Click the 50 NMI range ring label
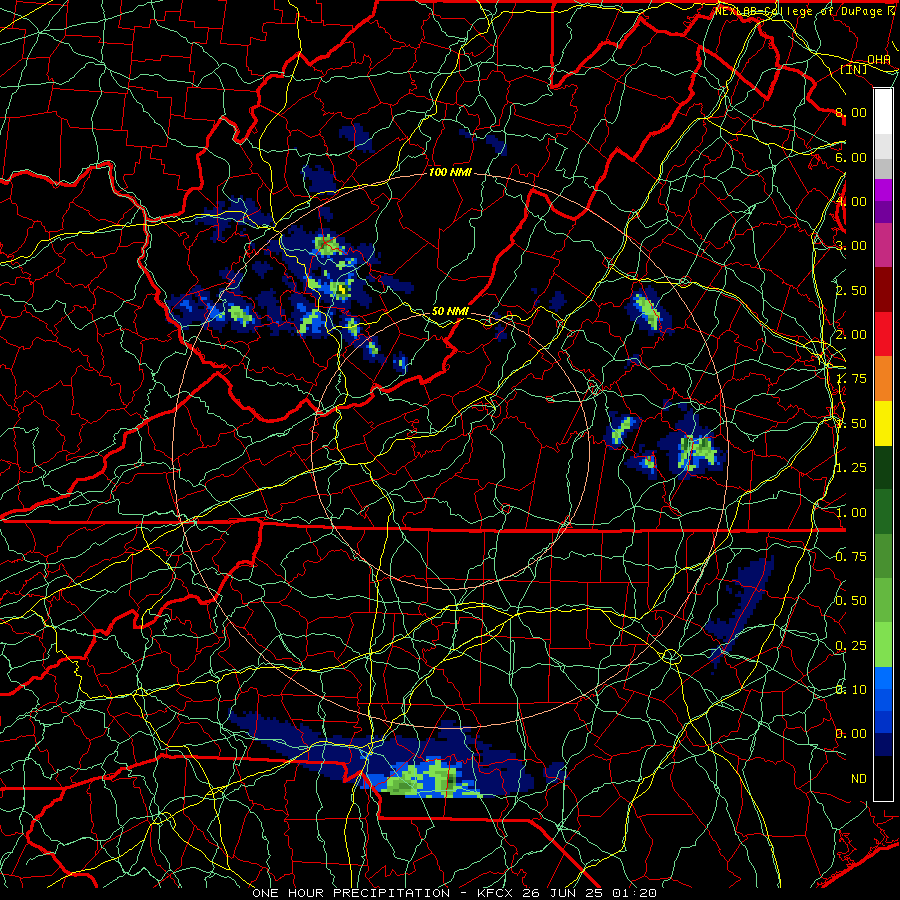The image size is (900, 900). [x=450, y=311]
